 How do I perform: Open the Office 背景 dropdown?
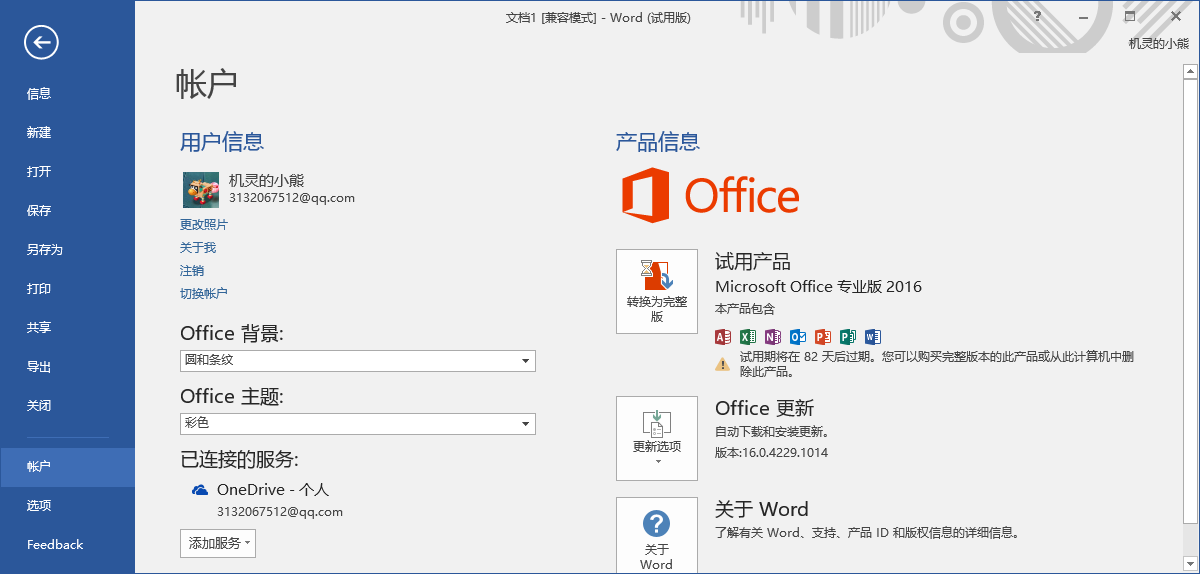pyautogui.click(x=357, y=361)
